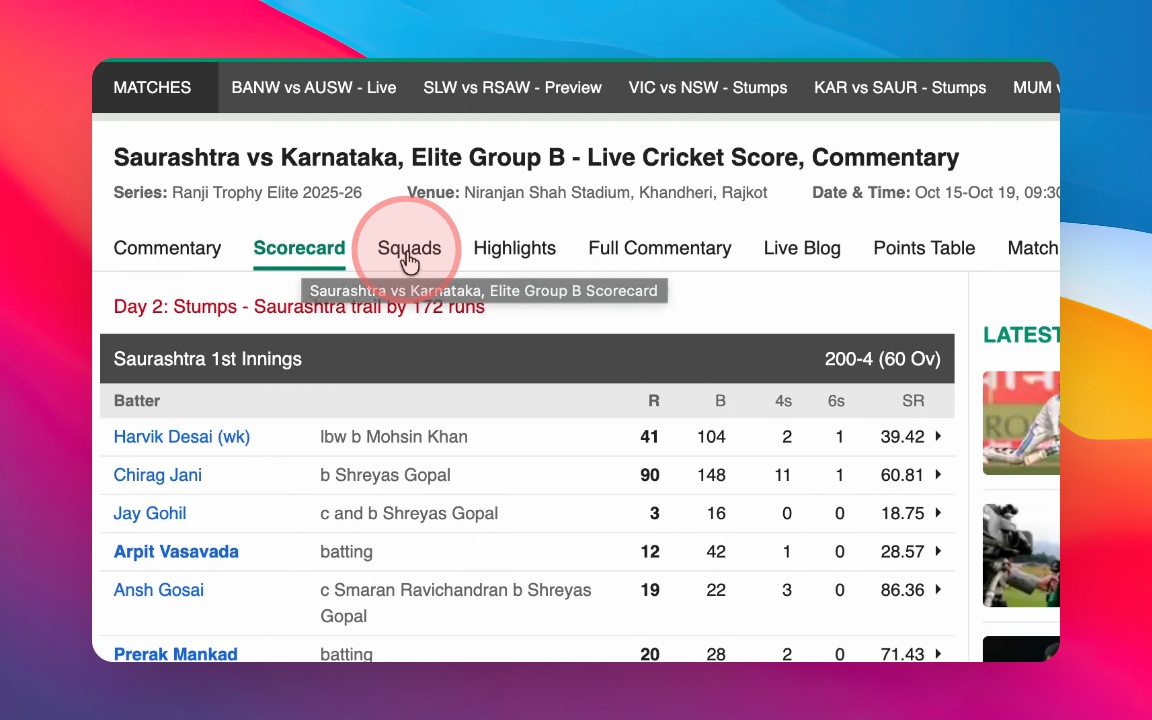The image size is (1152, 720).
Task: Open the camera operator news thumbnail
Action: (x=1021, y=555)
